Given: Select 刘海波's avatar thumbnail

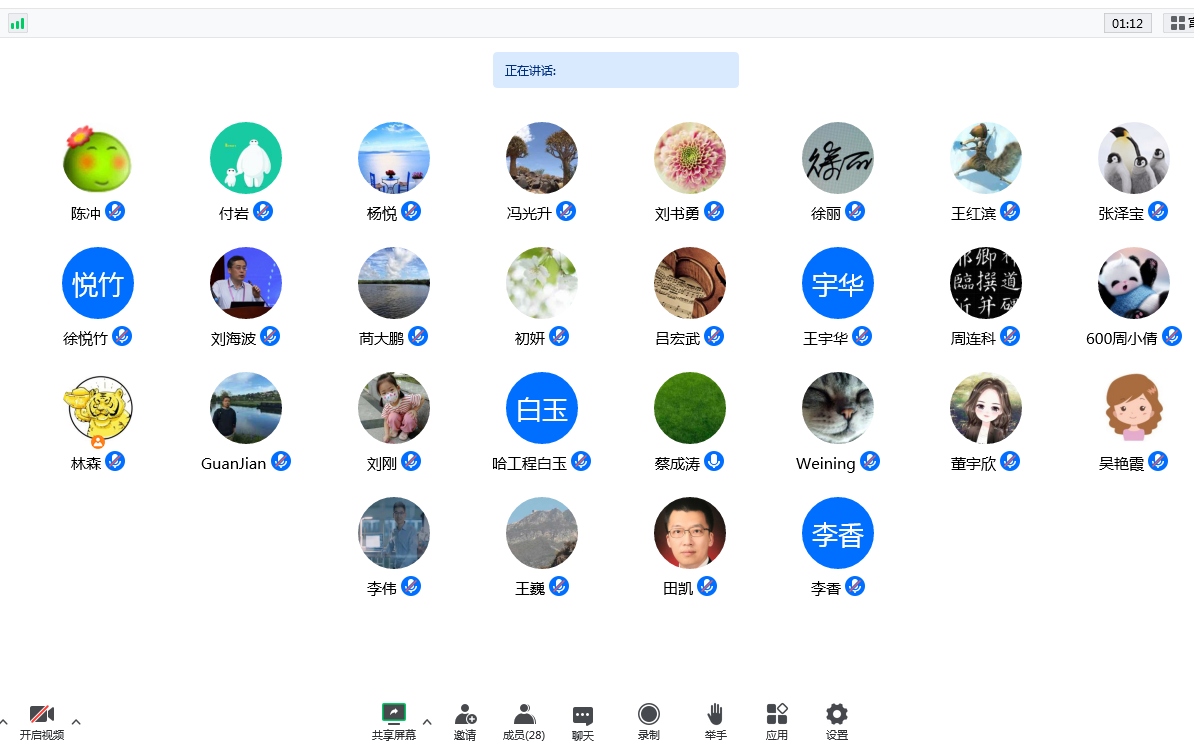Looking at the screenshot, I should 246,283.
